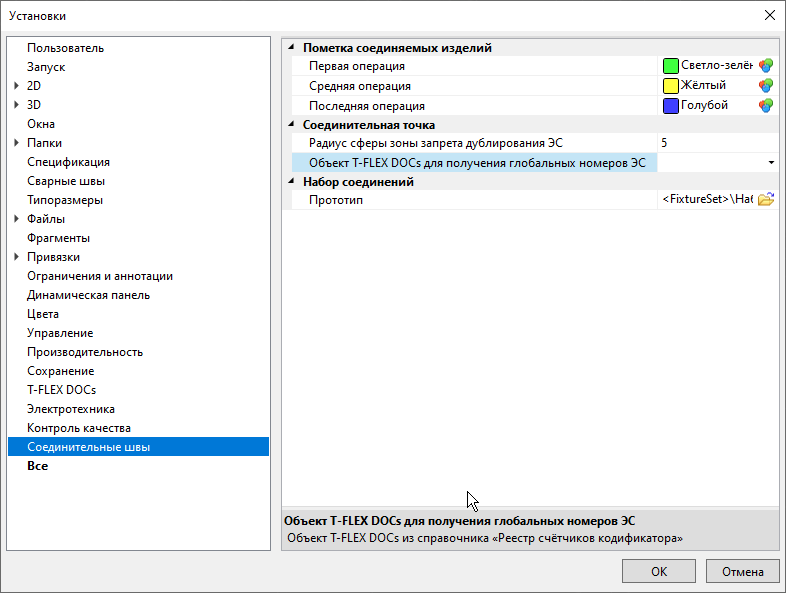786x593 pixels.
Task: Click the yellow Жёлтый color swatch
Action: point(671,86)
